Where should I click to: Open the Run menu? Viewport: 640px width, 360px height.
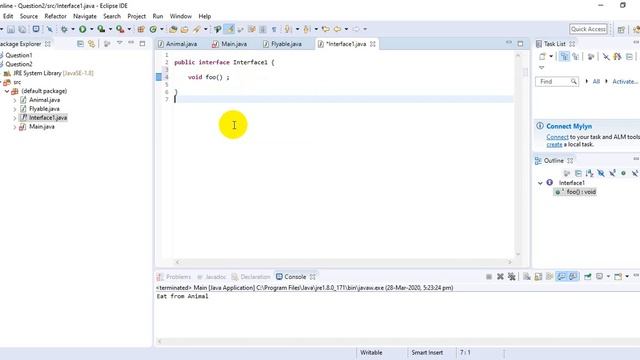tap(158, 16)
